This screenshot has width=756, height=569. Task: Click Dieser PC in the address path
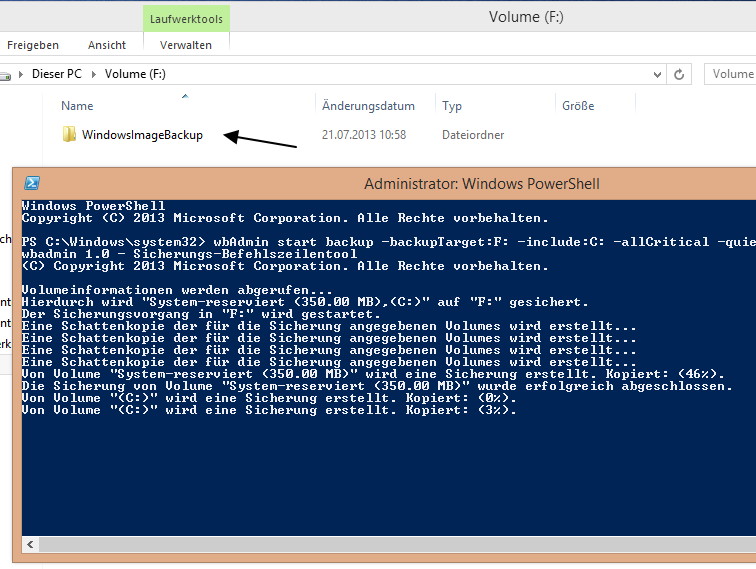click(56, 74)
